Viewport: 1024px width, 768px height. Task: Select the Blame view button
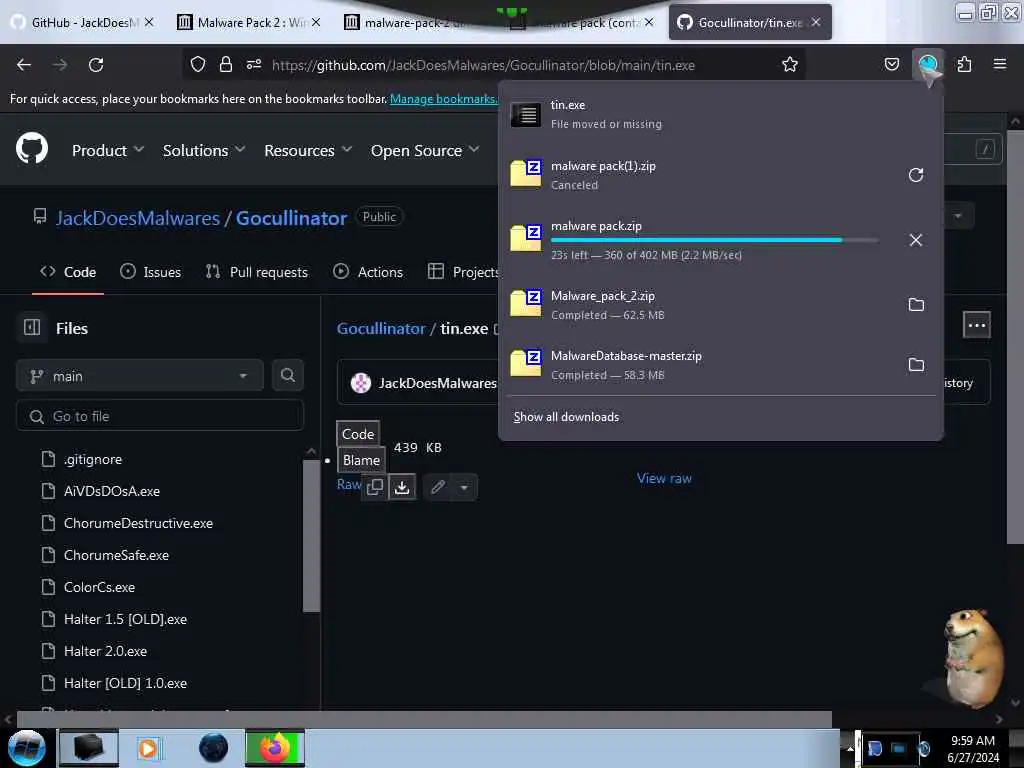point(361,460)
